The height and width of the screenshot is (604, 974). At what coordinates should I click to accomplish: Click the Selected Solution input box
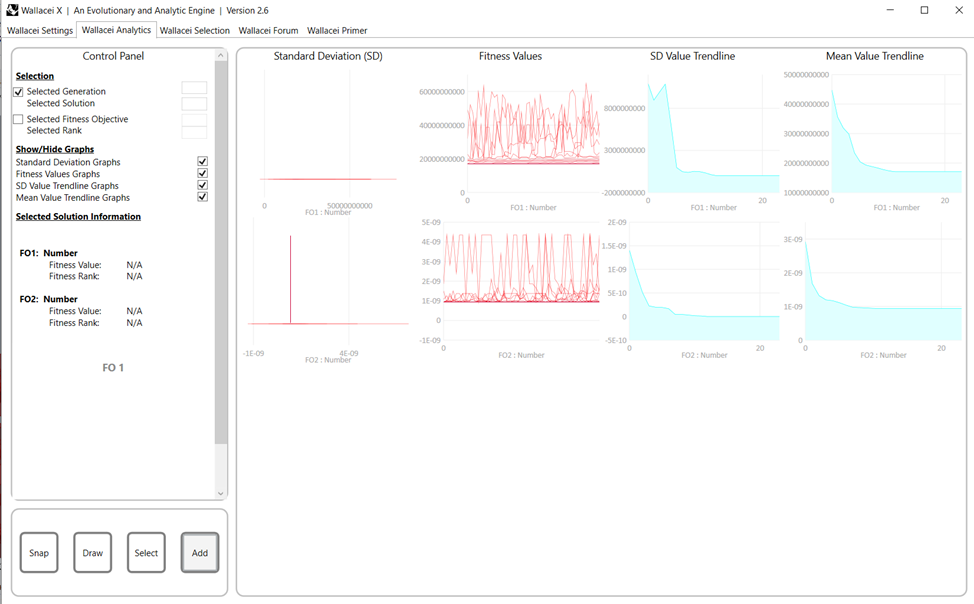[x=194, y=104]
